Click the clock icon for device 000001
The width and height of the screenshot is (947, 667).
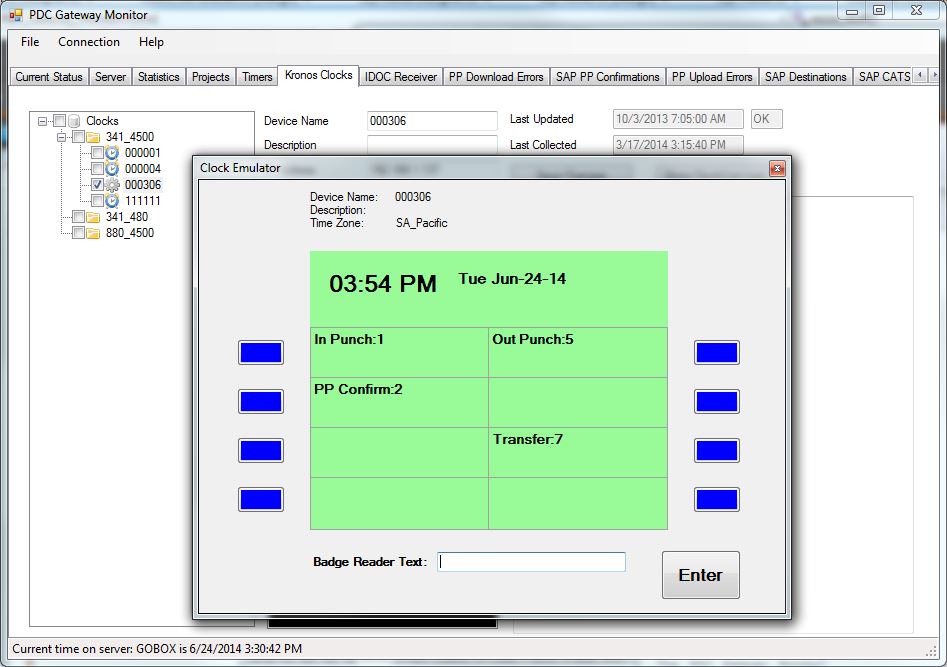(113, 153)
